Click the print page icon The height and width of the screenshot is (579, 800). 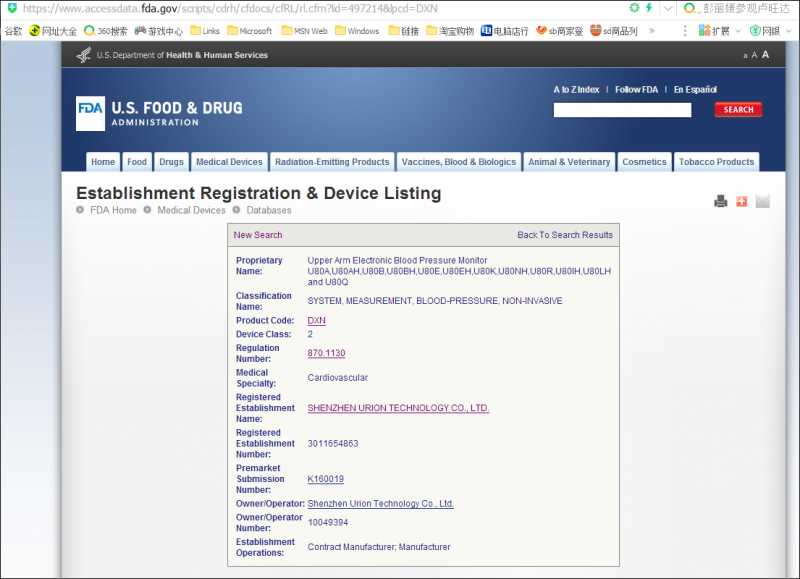tap(720, 202)
